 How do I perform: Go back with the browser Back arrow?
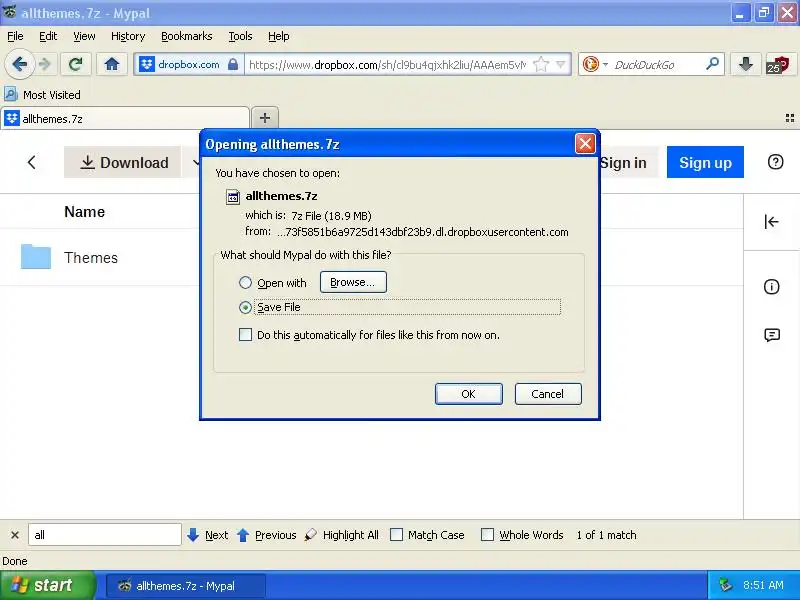[x=19, y=64]
